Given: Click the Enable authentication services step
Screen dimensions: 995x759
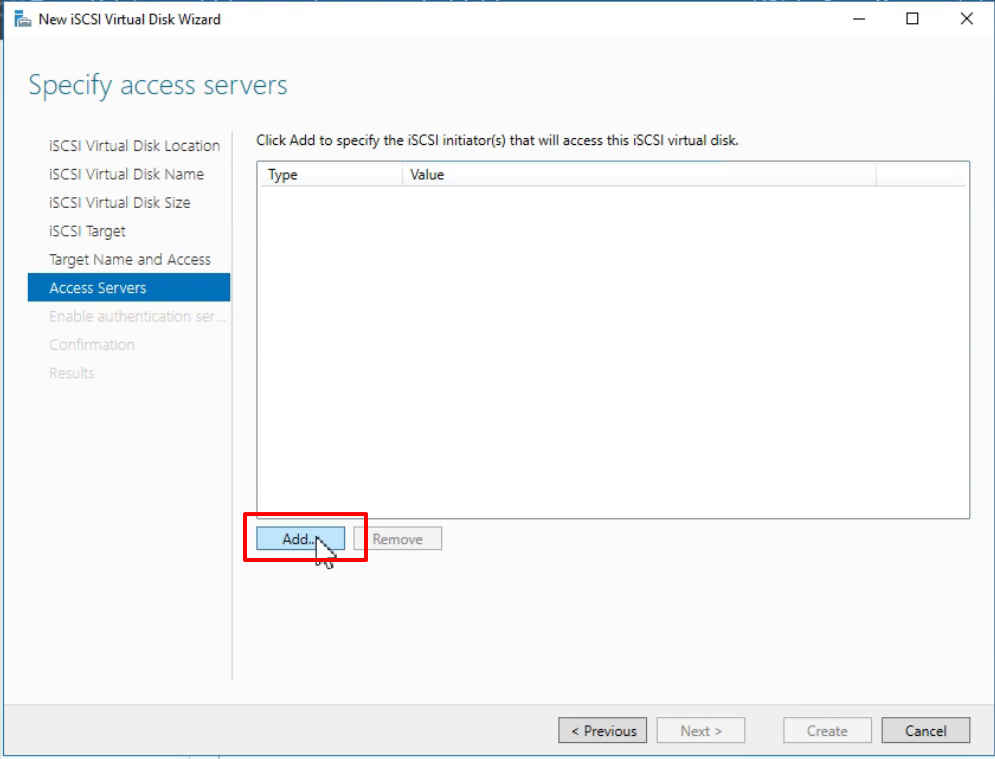Looking at the screenshot, I should pos(137,316).
